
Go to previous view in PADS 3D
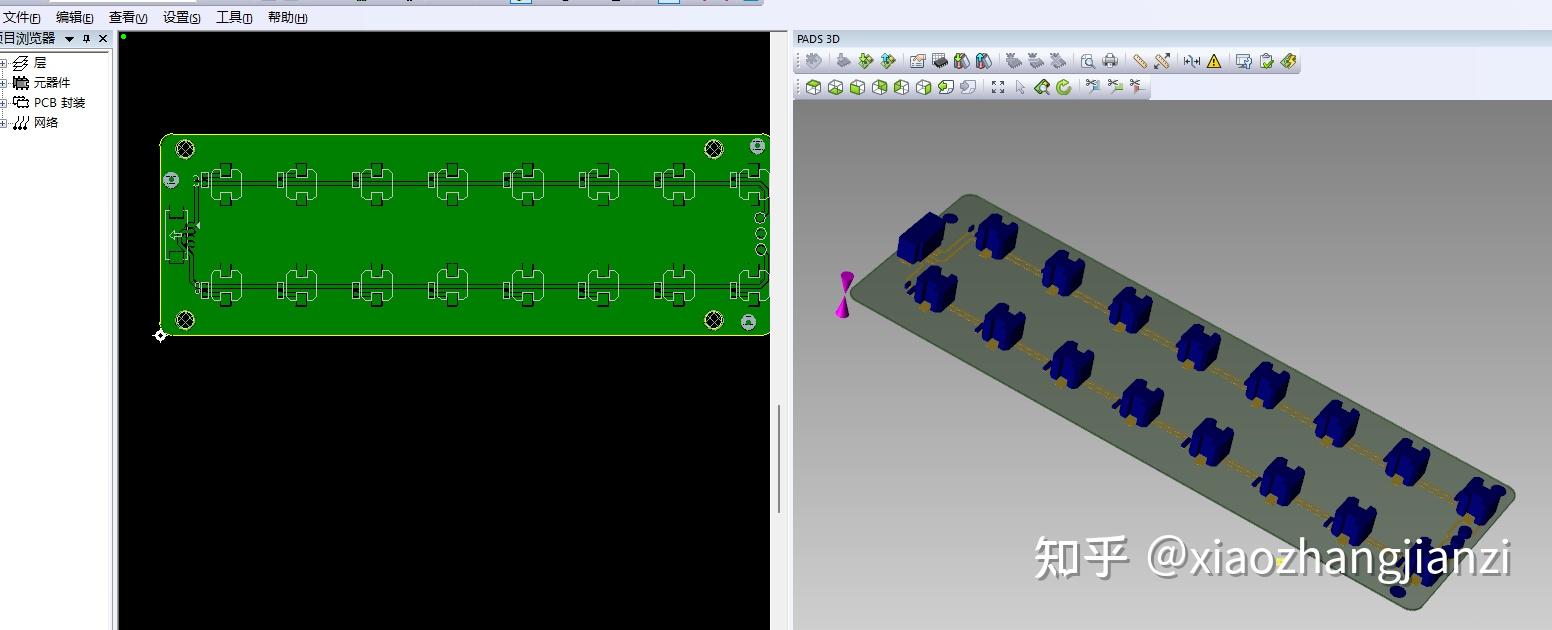point(945,87)
